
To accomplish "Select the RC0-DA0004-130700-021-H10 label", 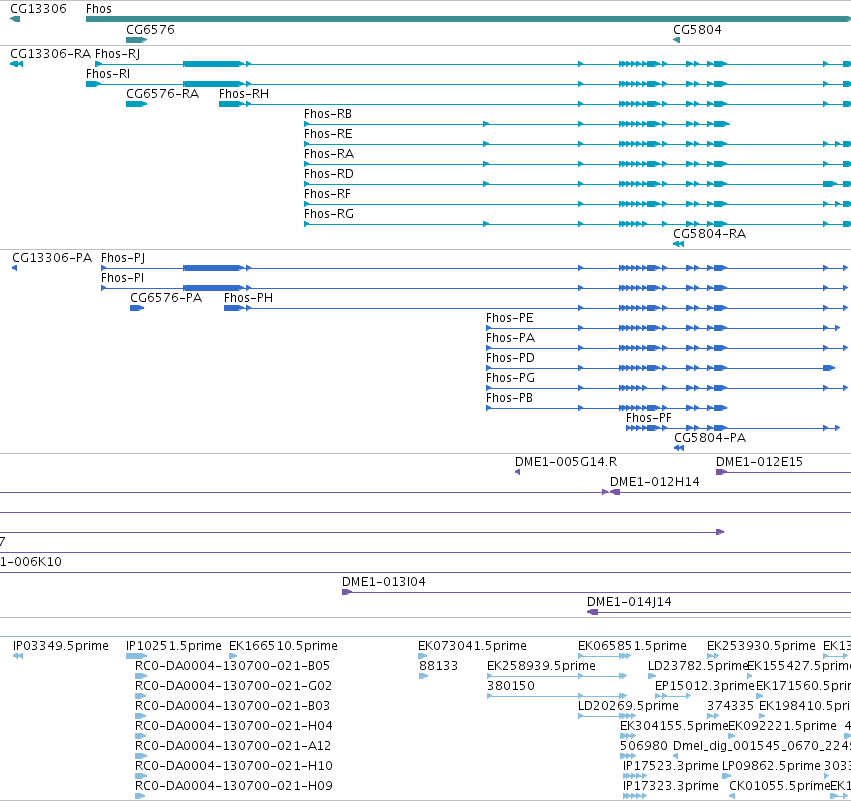I will pyautogui.click(x=233, y=766).
